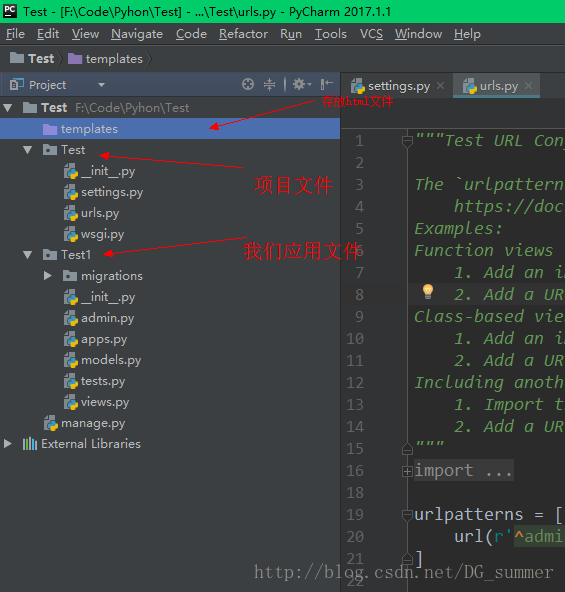565x592 pixels.
Task: Open the Project panel gear settings
Action: click(302, 84)
